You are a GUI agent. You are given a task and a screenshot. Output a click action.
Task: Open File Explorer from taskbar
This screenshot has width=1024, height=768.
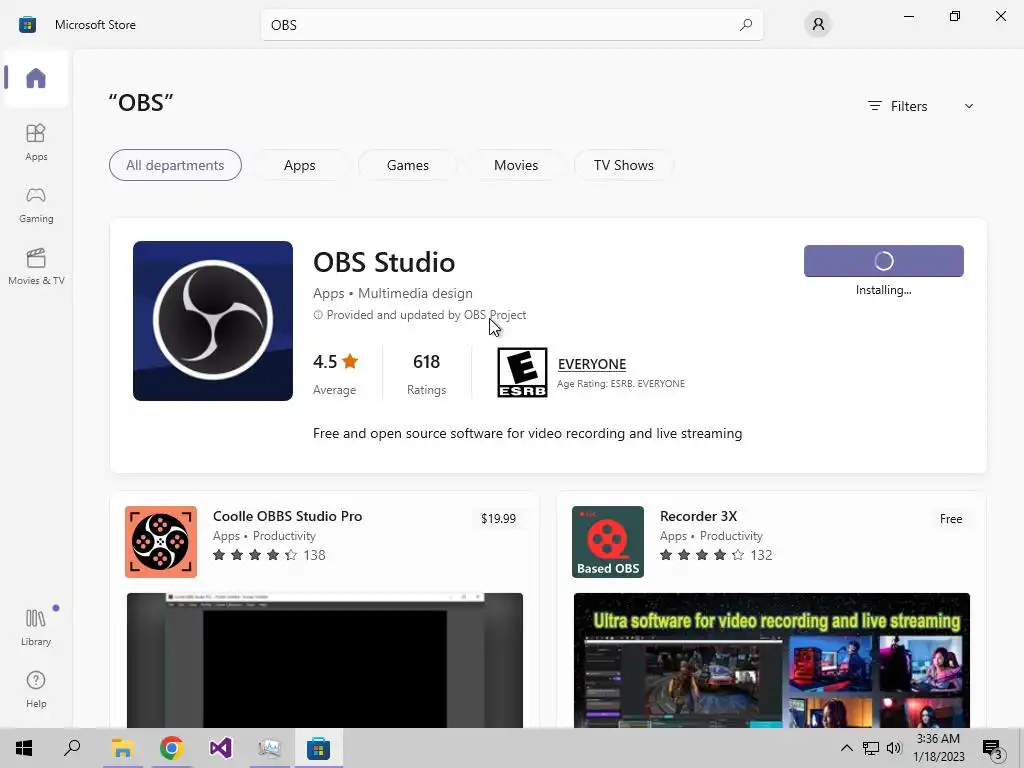122,748
